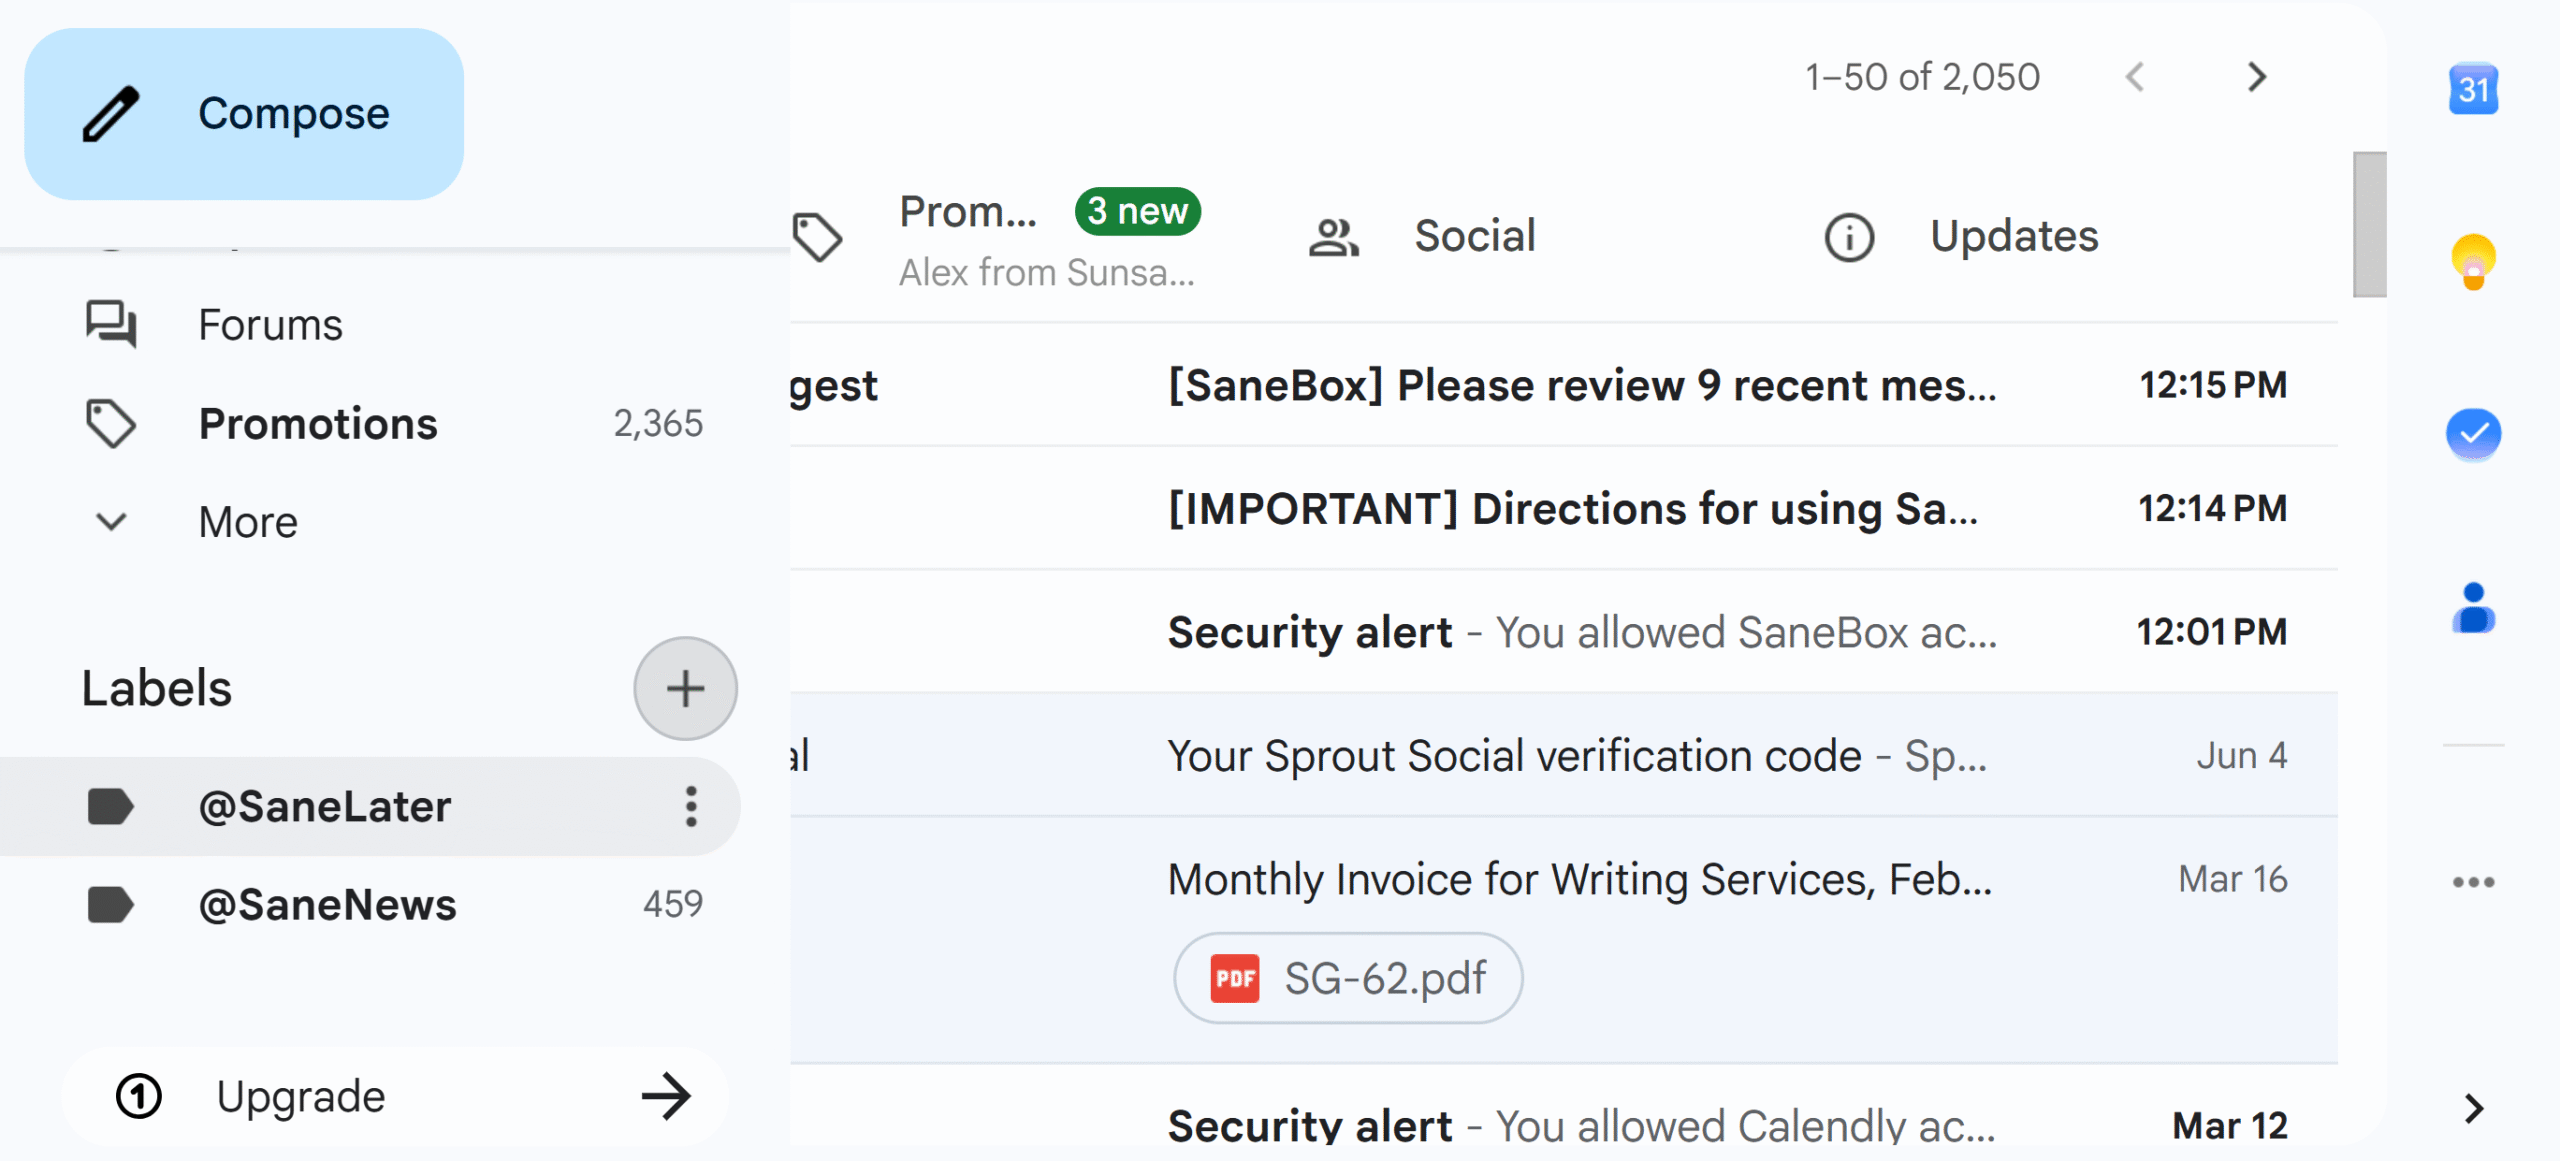Image resolution: width=2560 pixels, height=1161 pixels.
Task: Click the Updates info icon
Action: click(1849, 237)
